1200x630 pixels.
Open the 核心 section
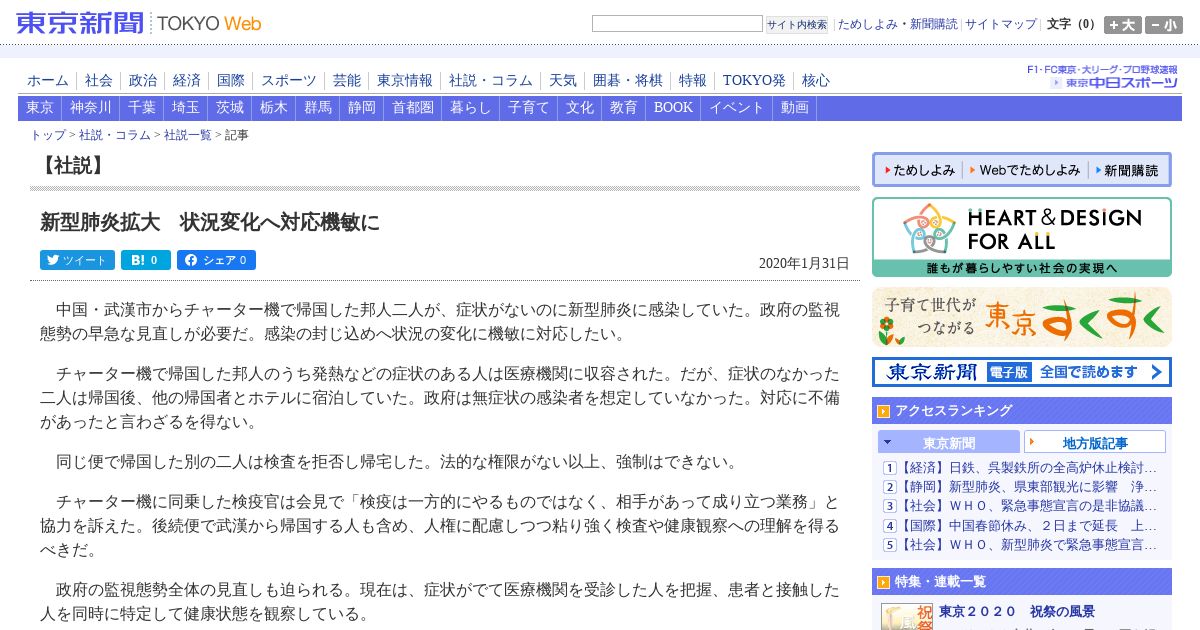point(816,81)
